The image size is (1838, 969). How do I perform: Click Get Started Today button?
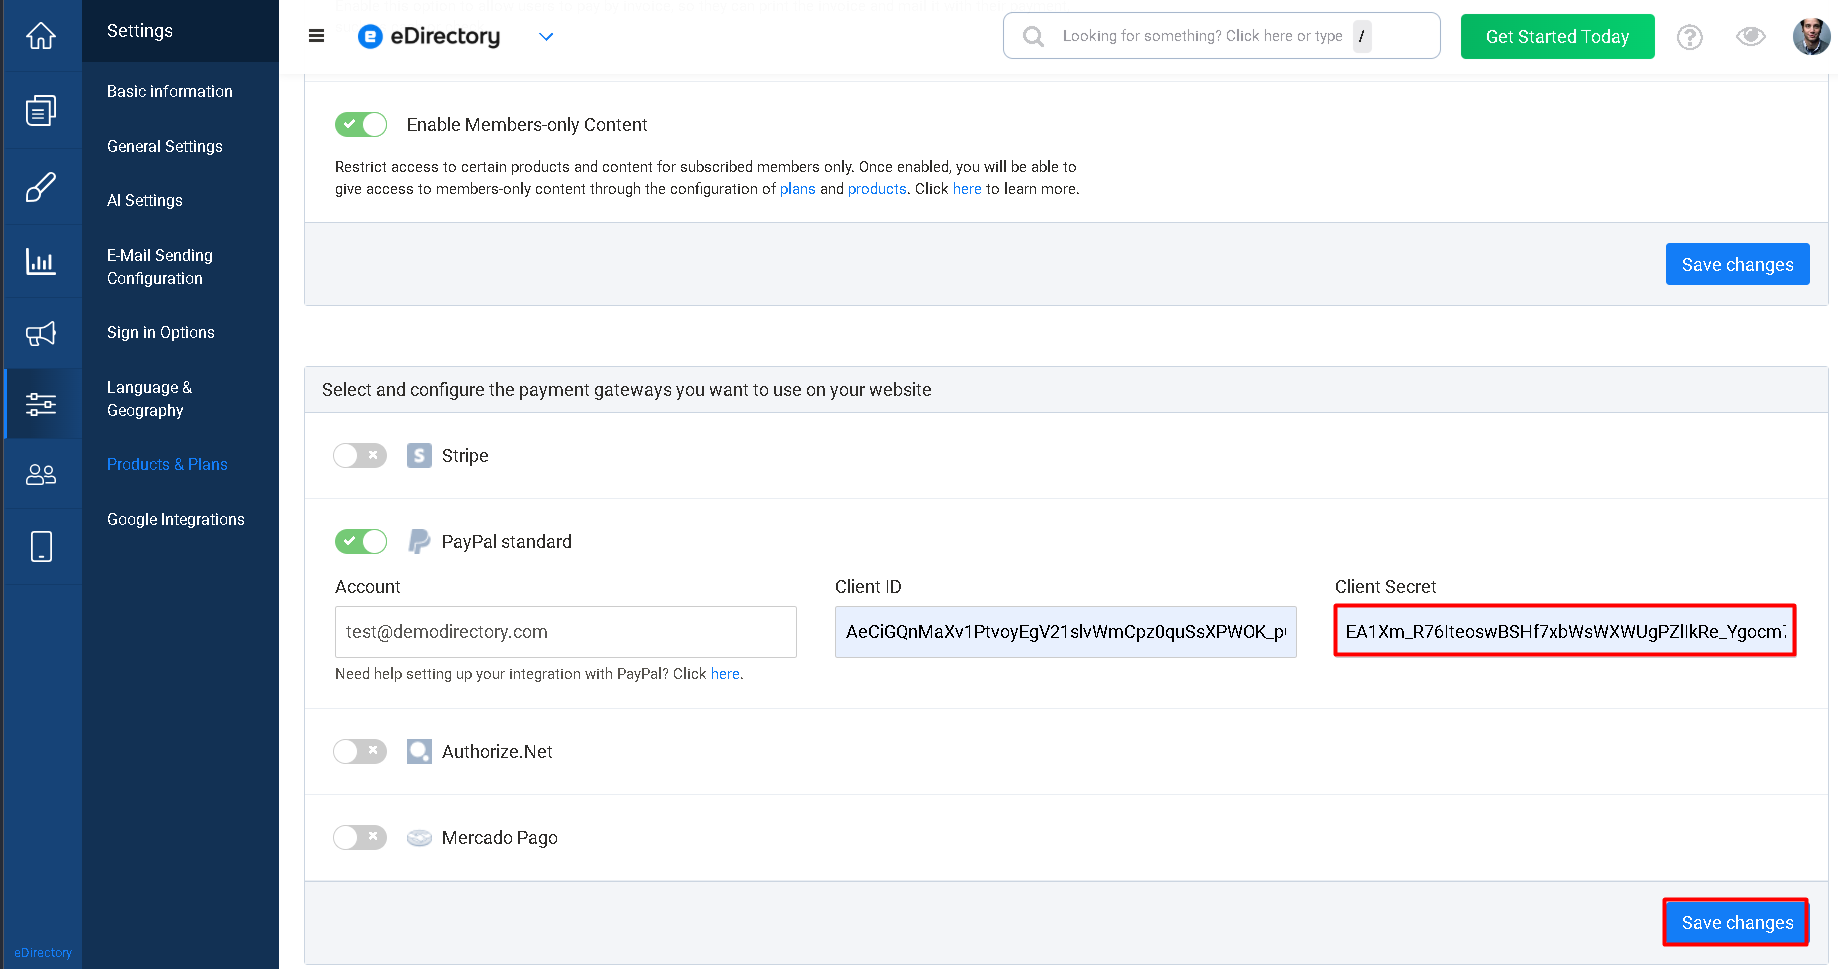click(x=1558, y=37)
